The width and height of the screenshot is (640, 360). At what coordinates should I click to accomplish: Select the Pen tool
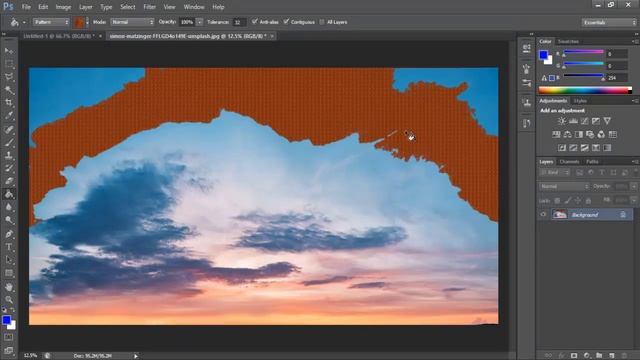pyautogui.click(x=9, y=234)
